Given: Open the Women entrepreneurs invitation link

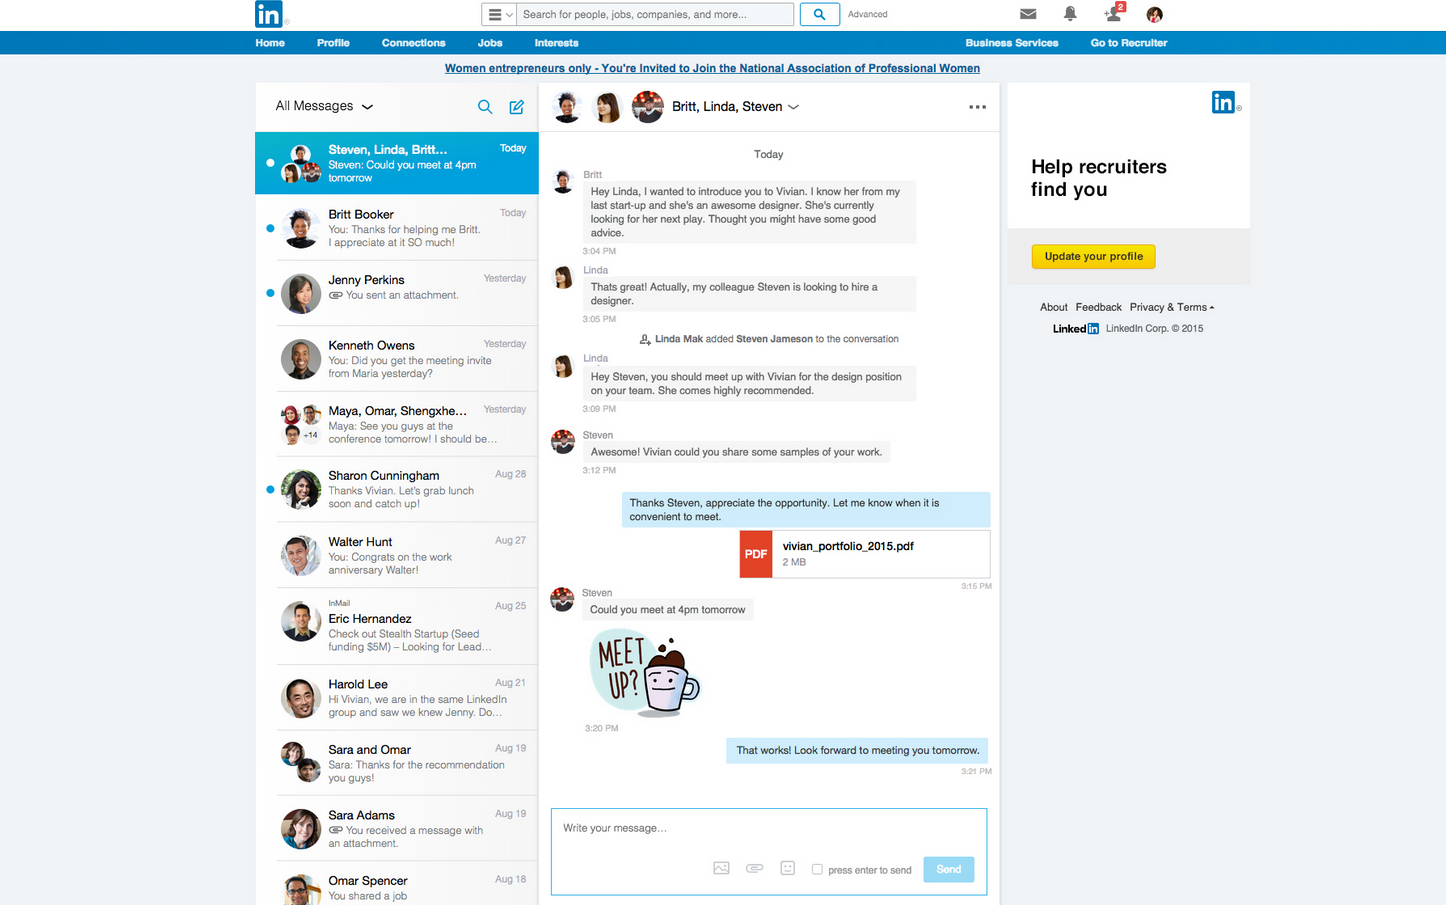Looking at the screenshot, I should 712,68.
